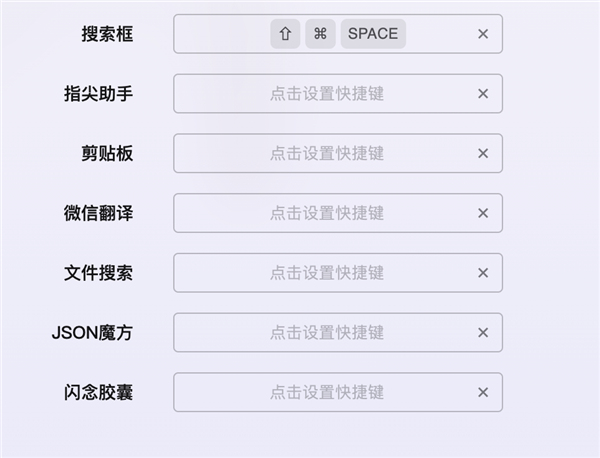Viewport: 600px width, 458px height.
Task: Set a shortcut in the 指尖助手 field
Action: 327,94
